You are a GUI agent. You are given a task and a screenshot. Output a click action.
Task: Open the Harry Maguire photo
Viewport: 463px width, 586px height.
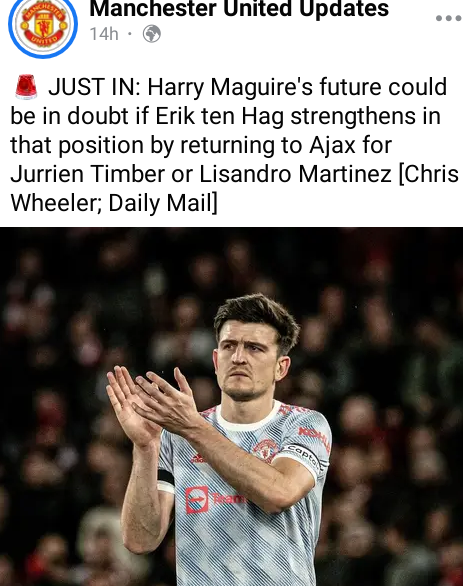pos(231,407)
